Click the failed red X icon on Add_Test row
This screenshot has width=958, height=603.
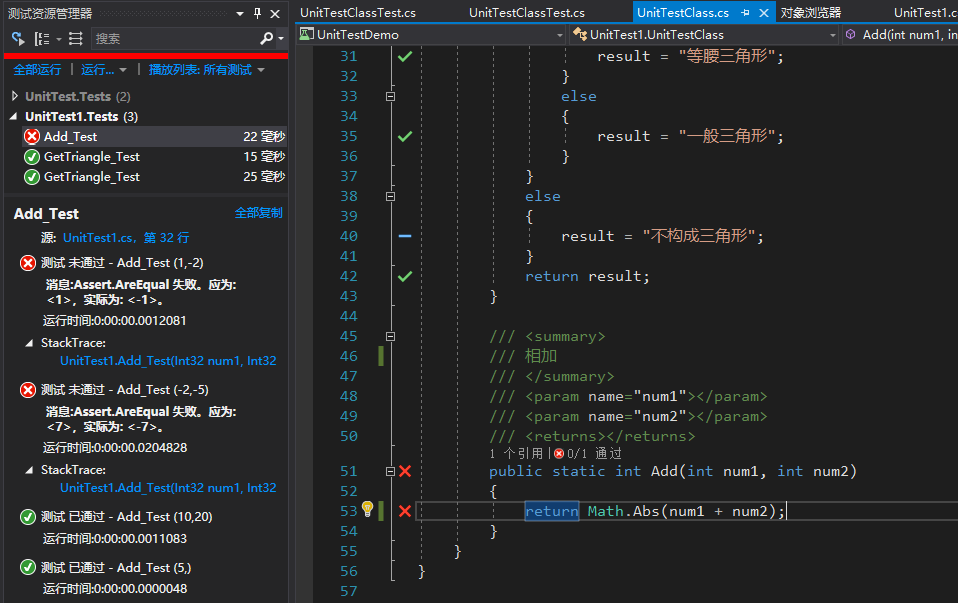(x=32, y=136)
